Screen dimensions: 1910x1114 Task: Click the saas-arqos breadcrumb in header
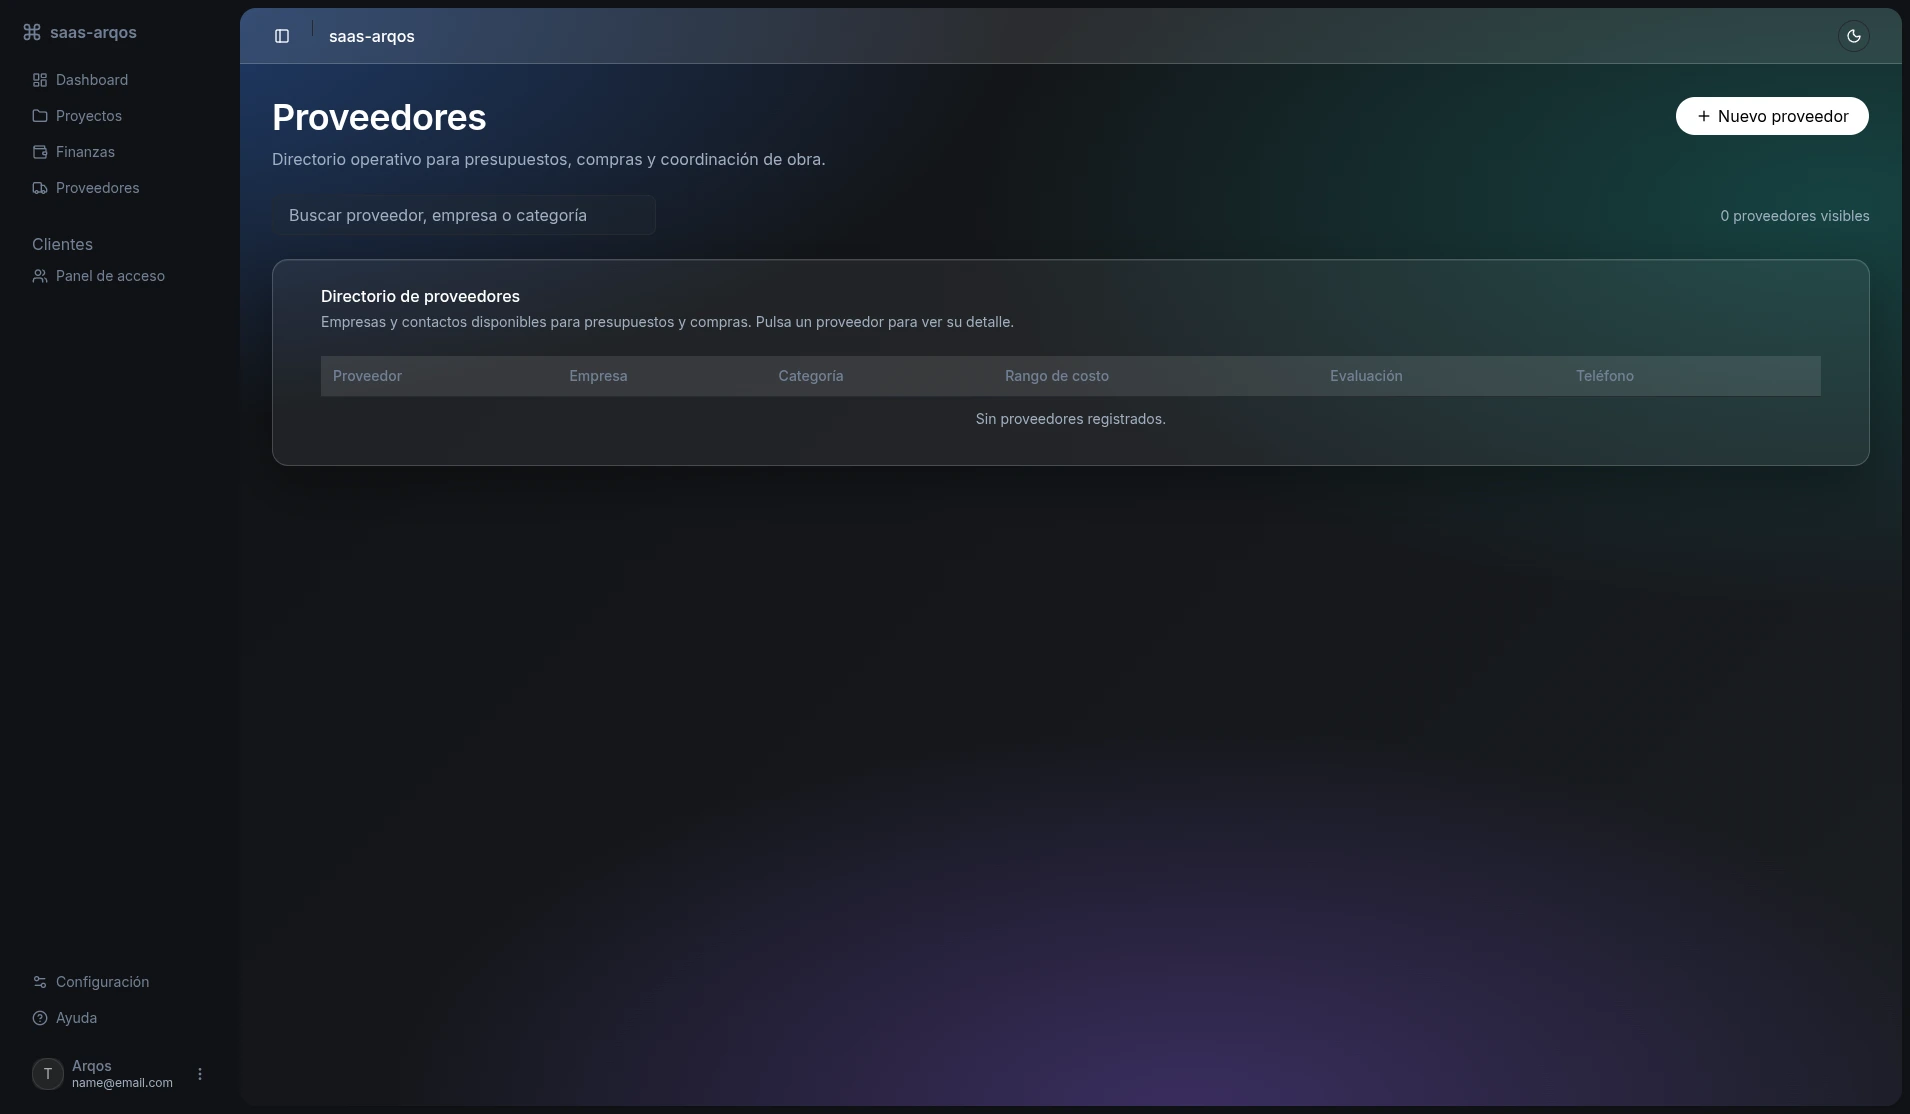point(372,36)
